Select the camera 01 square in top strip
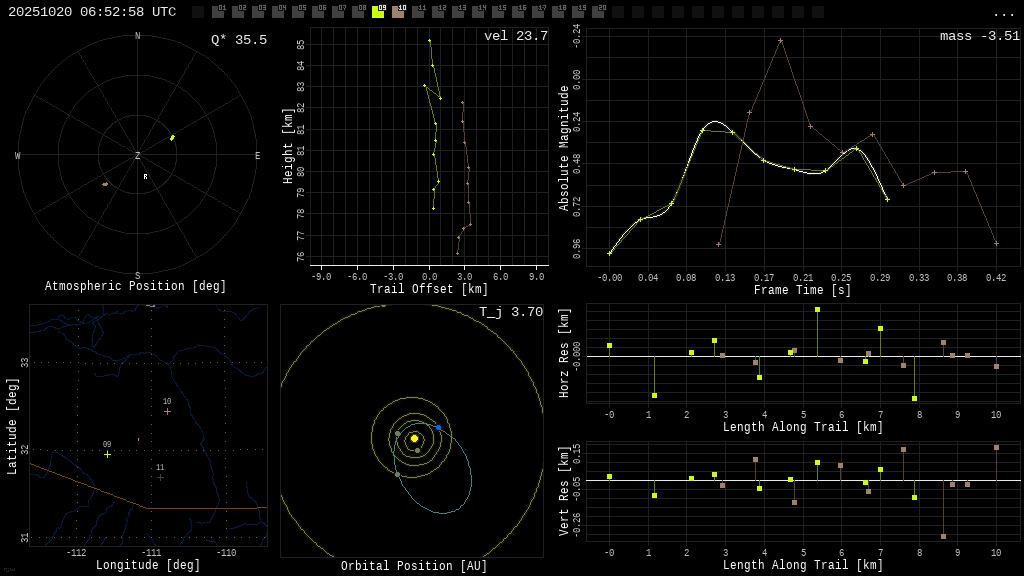Screen dimensions: 1024x576 click(218, 12)
